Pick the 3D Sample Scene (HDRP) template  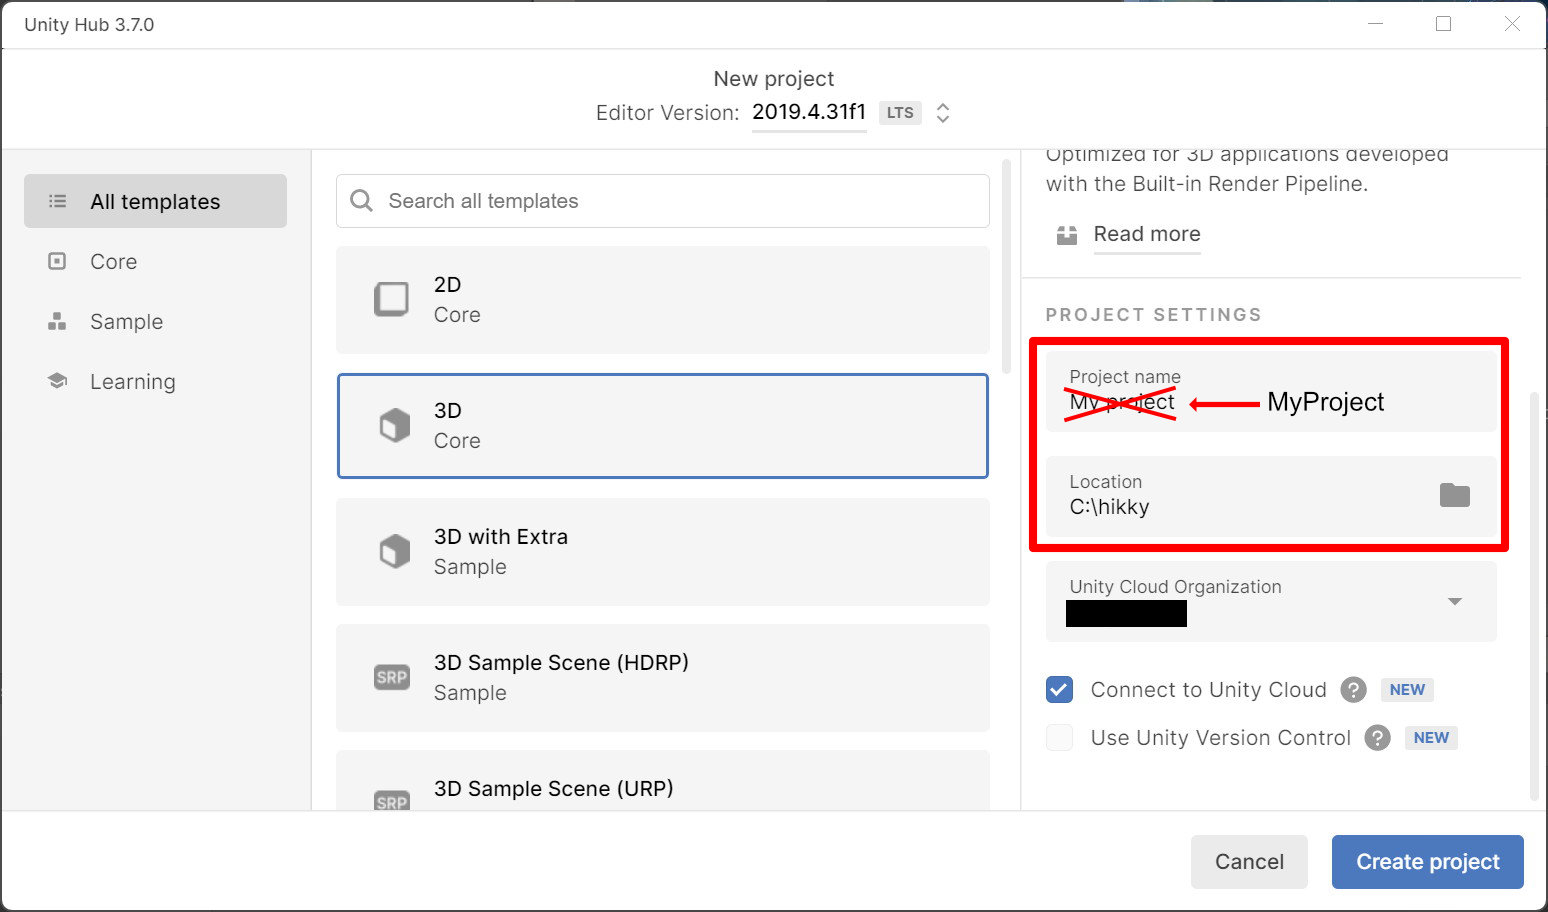(662, 678)
